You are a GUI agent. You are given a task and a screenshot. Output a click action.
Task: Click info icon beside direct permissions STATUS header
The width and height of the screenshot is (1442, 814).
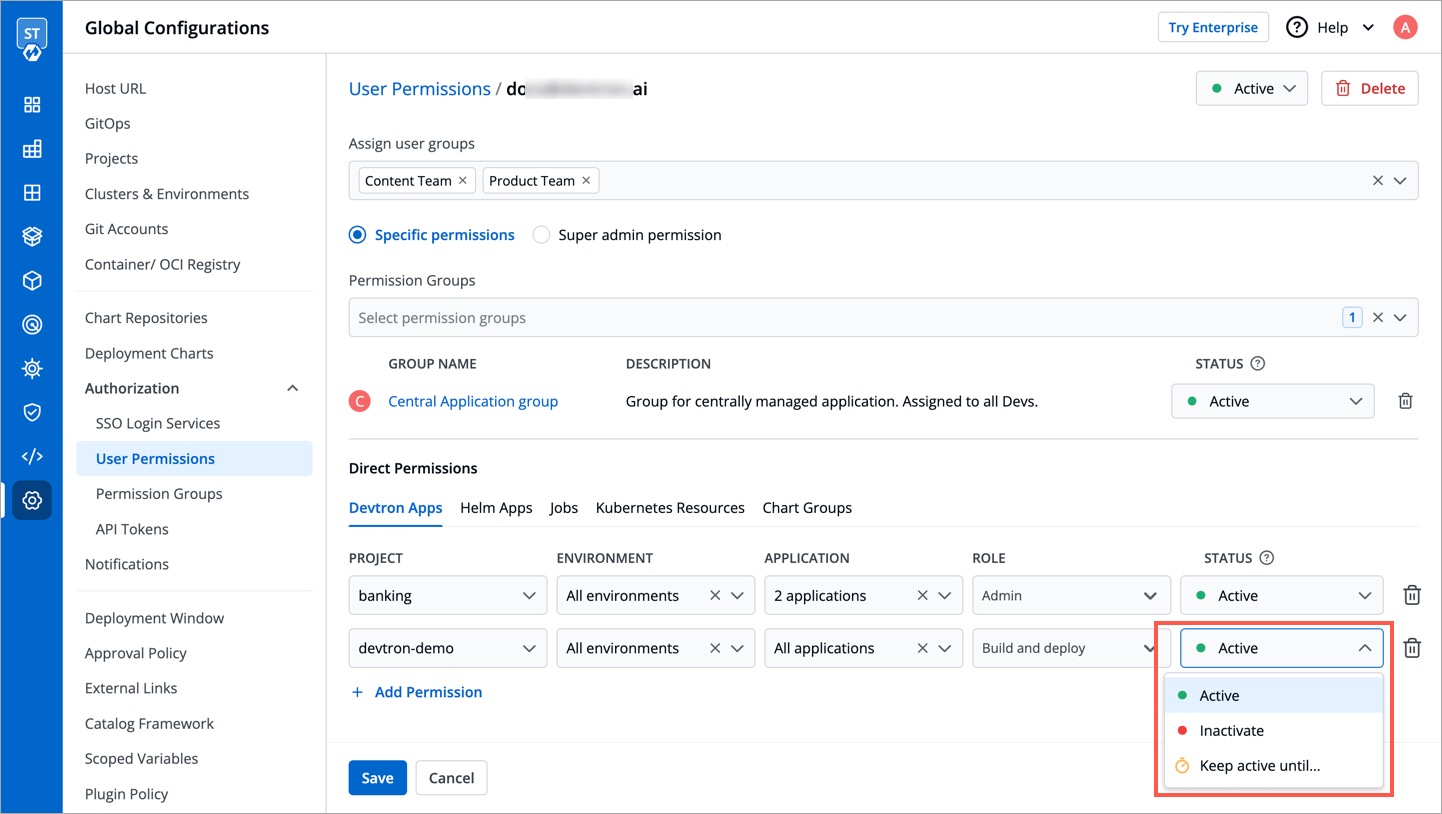[x=1267, y=558]
